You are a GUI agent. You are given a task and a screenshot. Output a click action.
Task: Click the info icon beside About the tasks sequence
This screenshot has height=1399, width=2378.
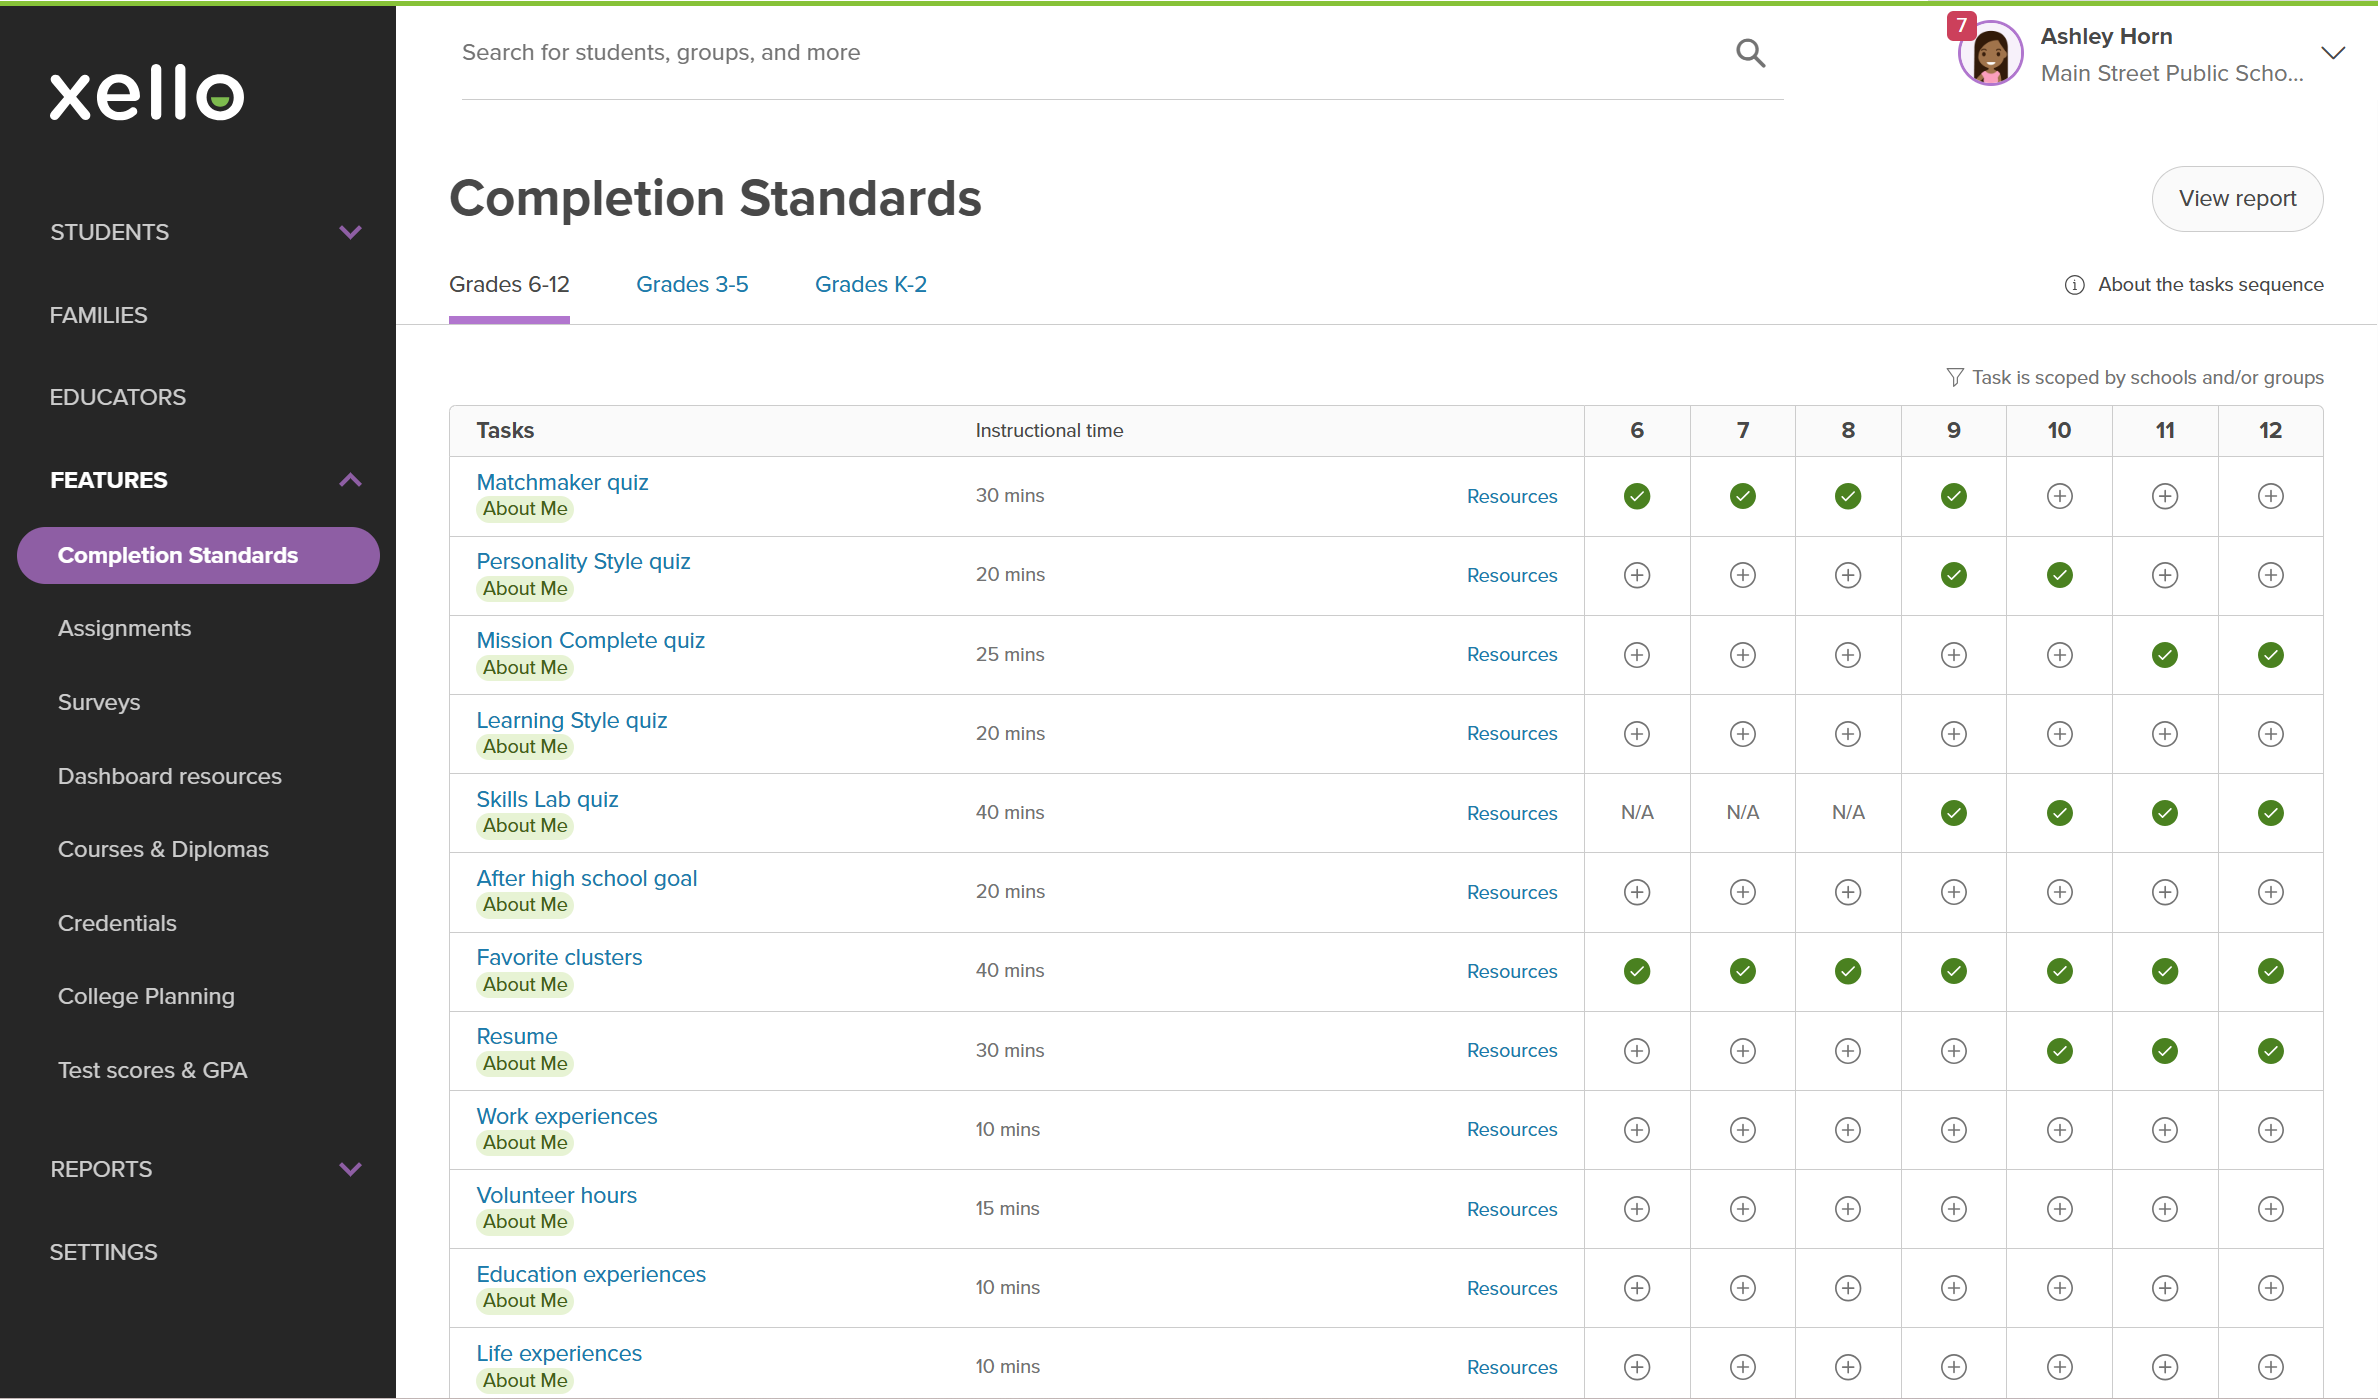pos(2075,285)
